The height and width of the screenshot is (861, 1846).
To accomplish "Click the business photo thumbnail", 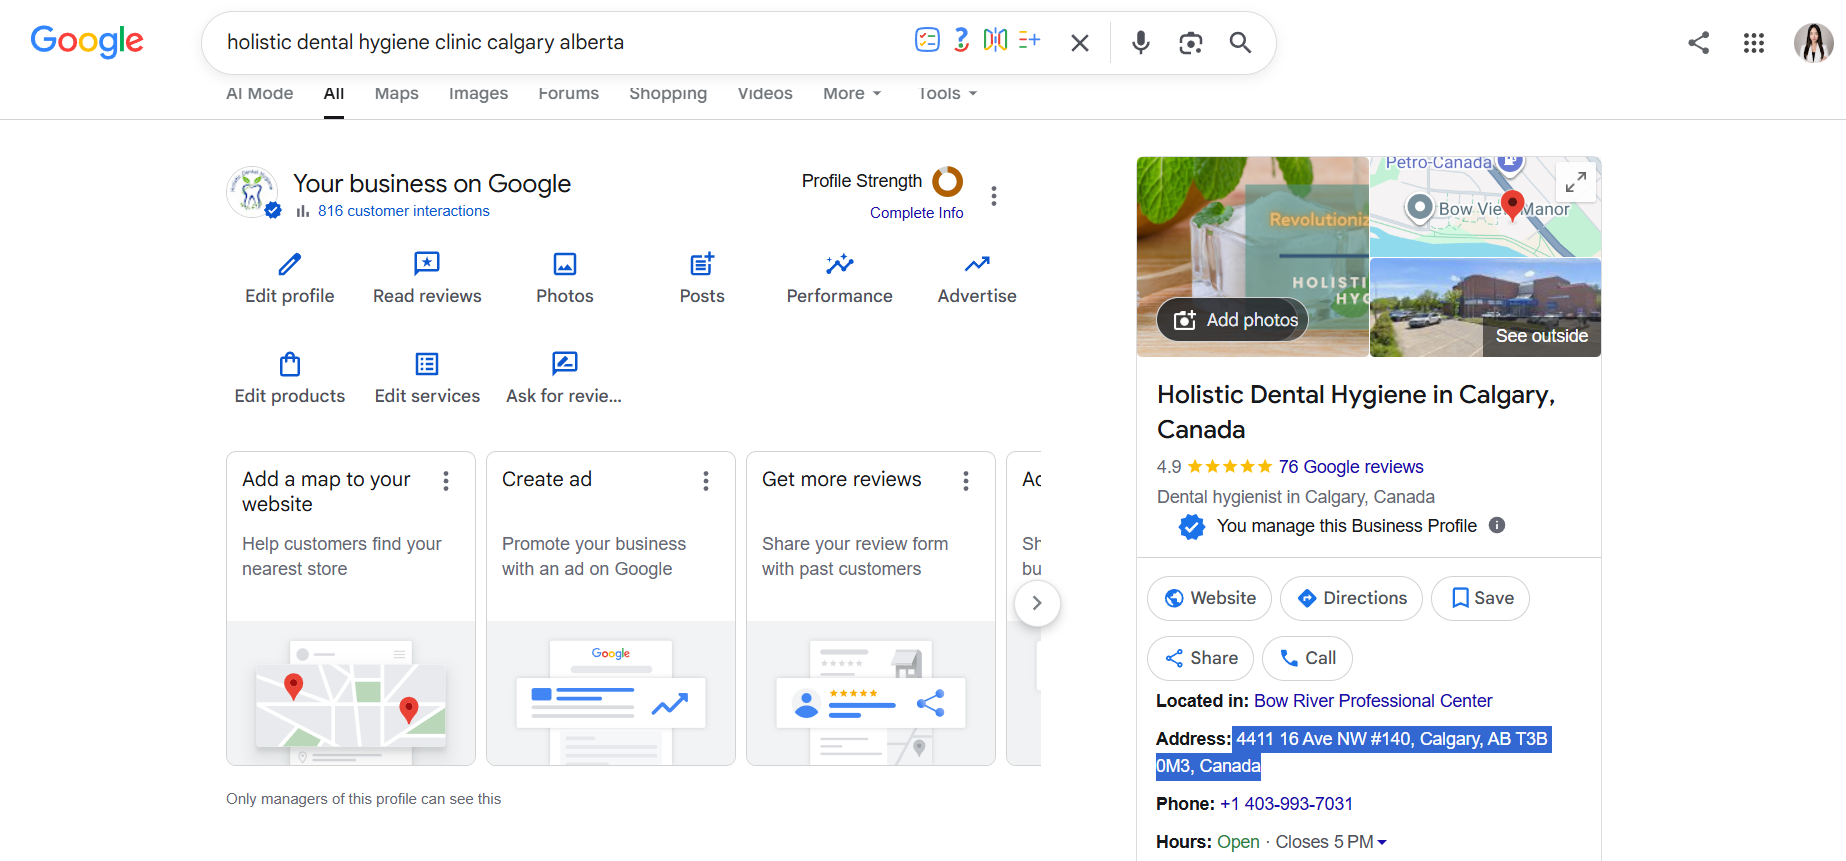I will click(1253, 257).
